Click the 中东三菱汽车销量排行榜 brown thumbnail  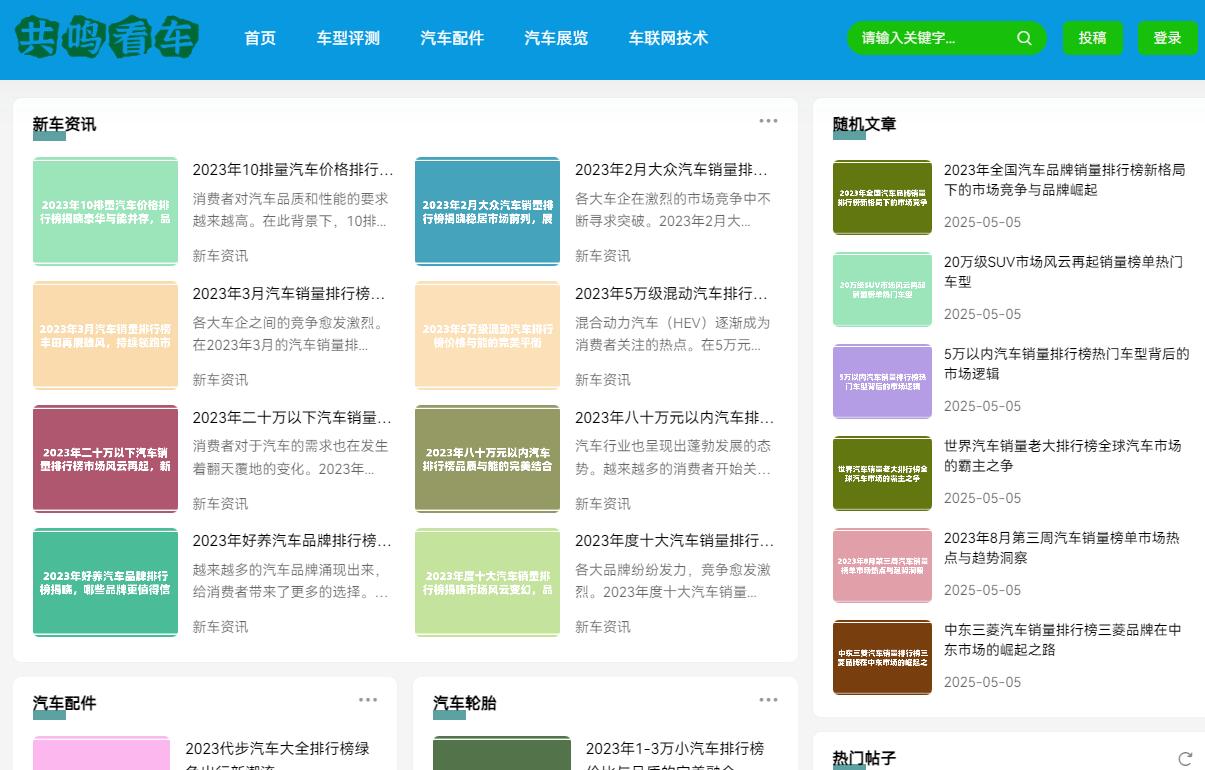click(x=882, y=657)
